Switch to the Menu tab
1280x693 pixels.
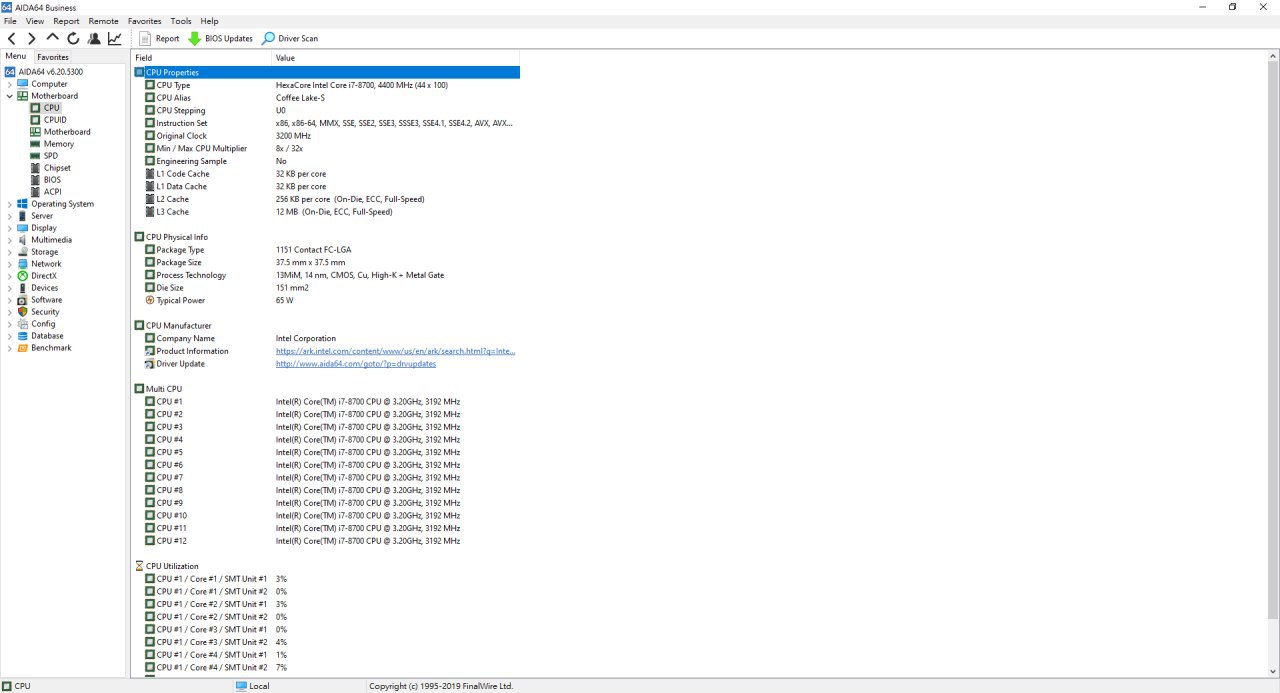point(15,57)
